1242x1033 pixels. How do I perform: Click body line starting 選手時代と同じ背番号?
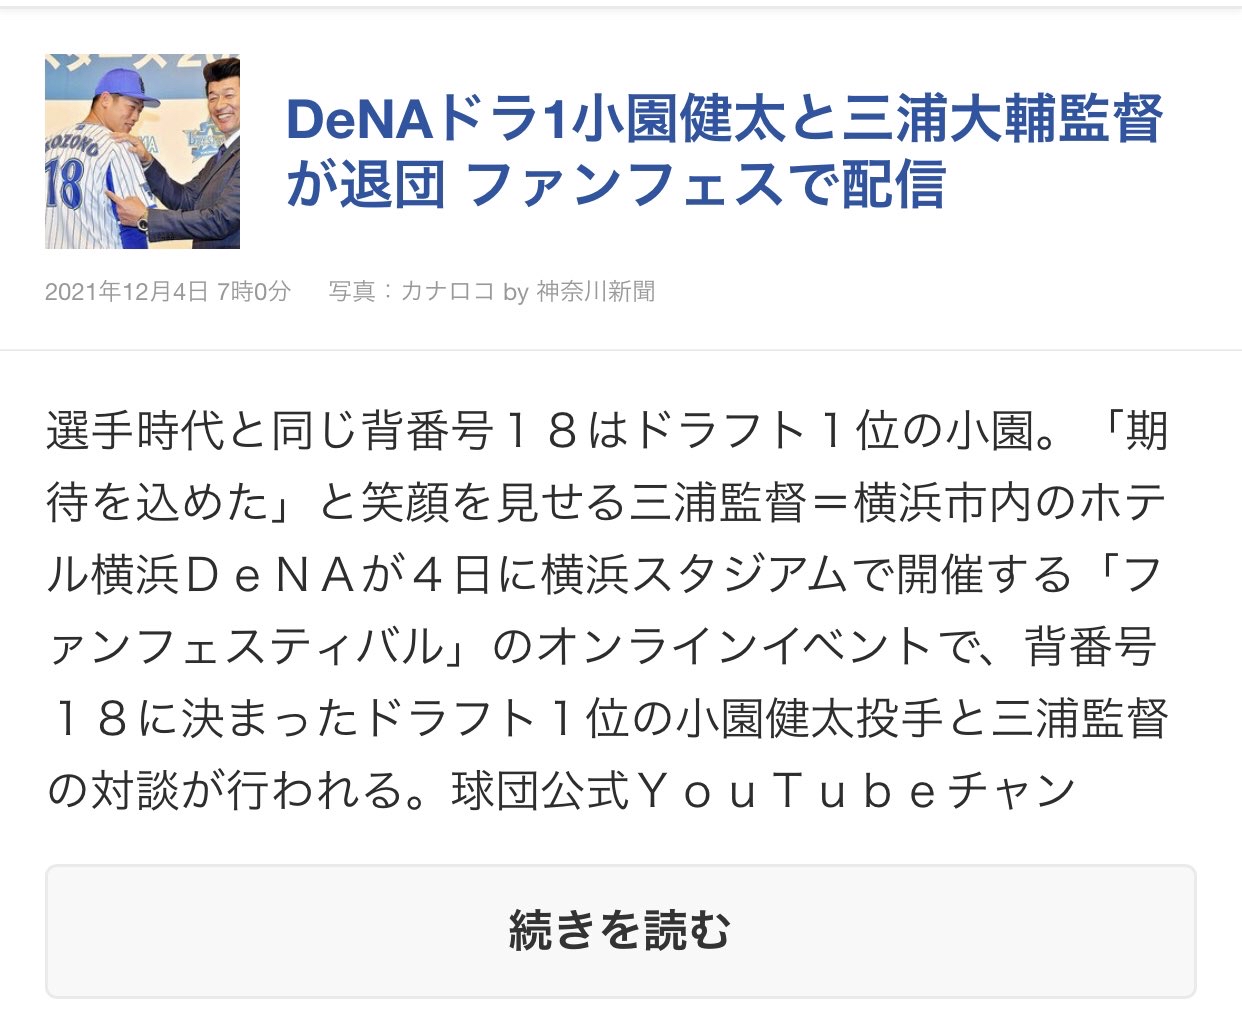(607, 432)
